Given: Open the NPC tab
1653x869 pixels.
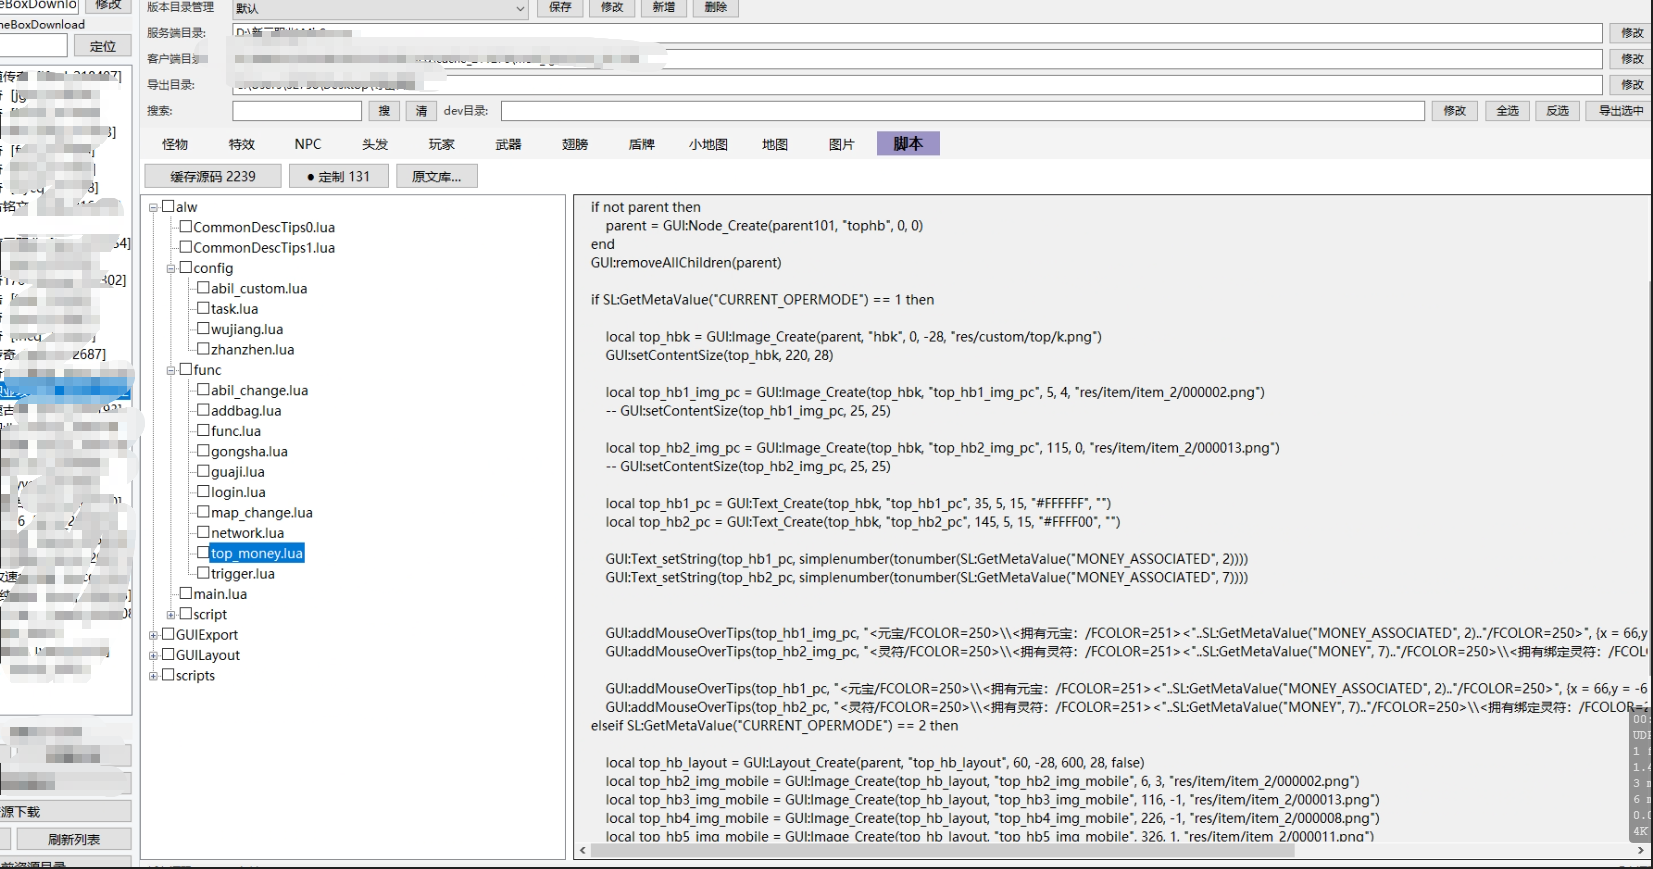Looking at the screenshot, I should point(308,144).
